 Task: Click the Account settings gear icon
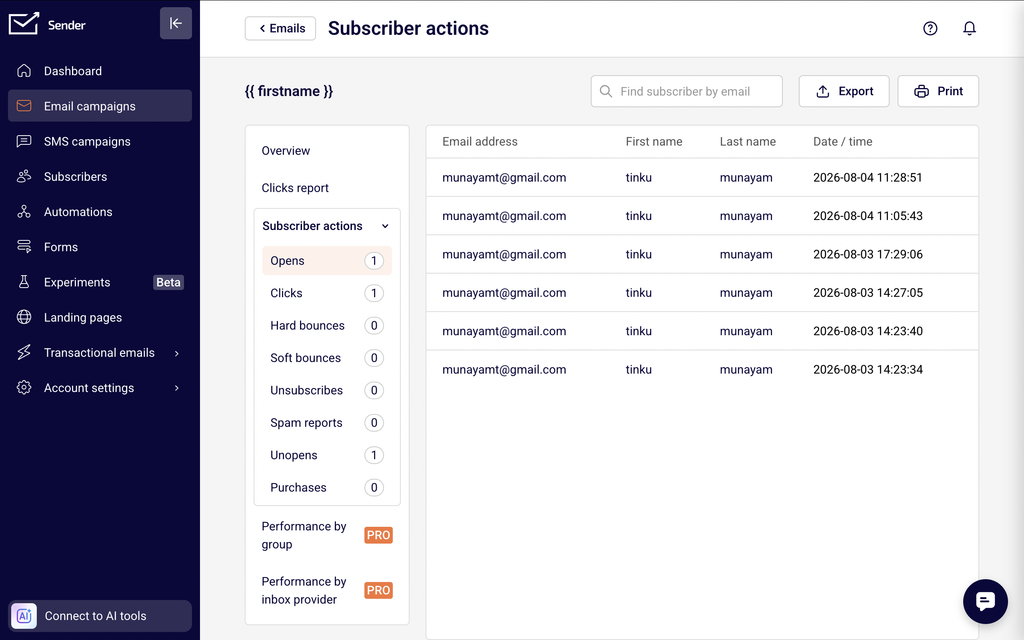[24, 388]
